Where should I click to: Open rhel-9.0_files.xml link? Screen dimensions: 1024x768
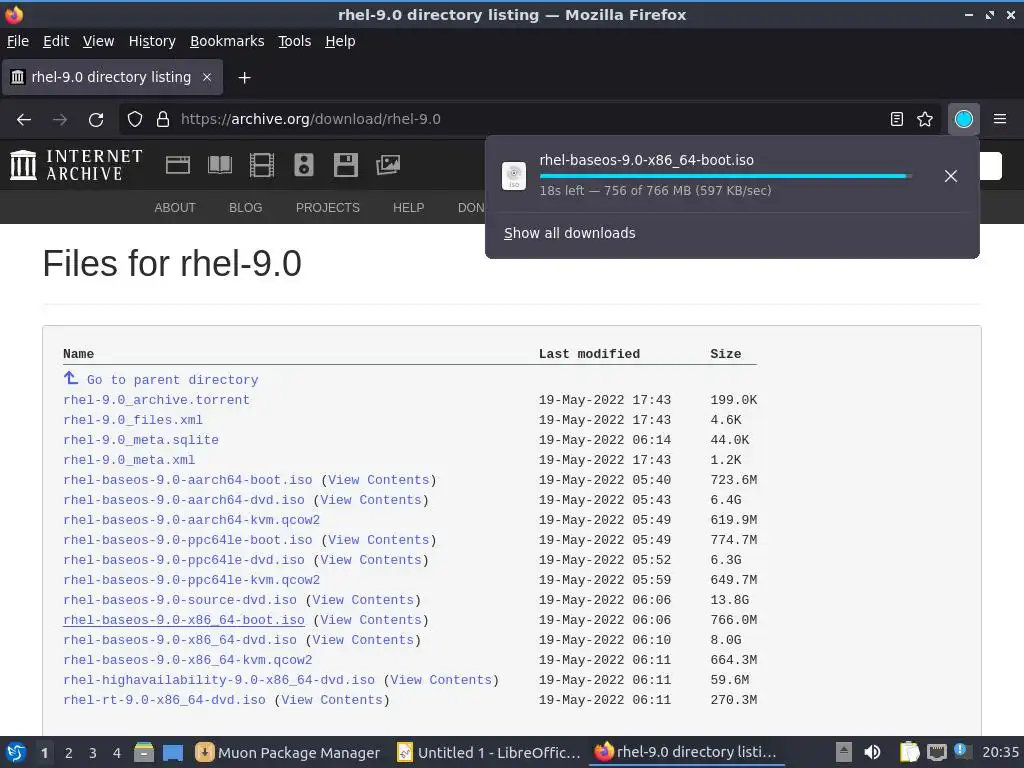pyautogui.click(x=133, y=420)
